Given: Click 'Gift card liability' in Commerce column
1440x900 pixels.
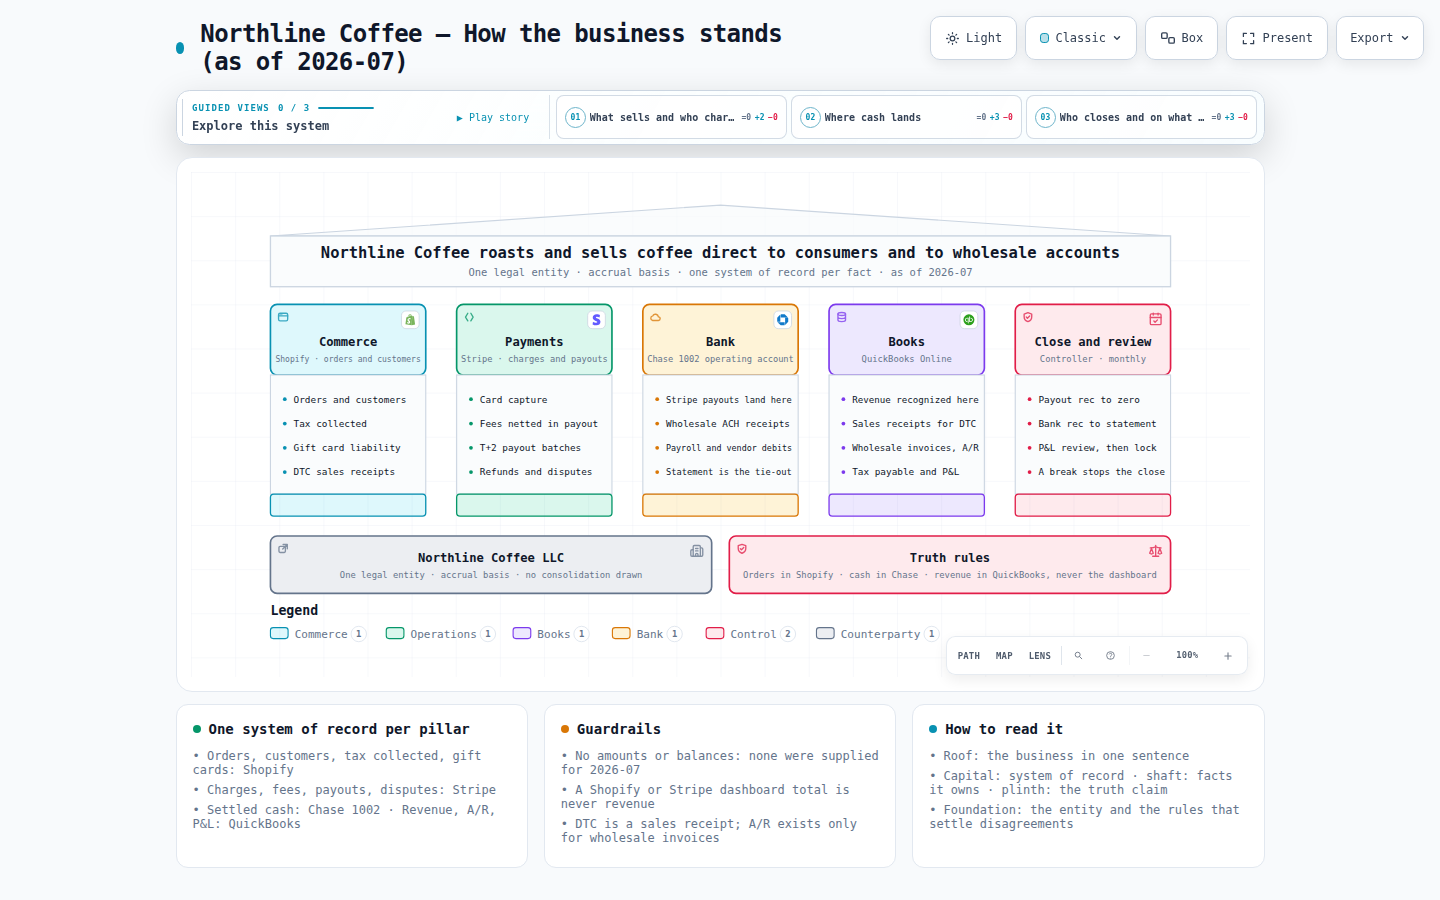Looking at the screenshot, I should click(x=347, y=448).
